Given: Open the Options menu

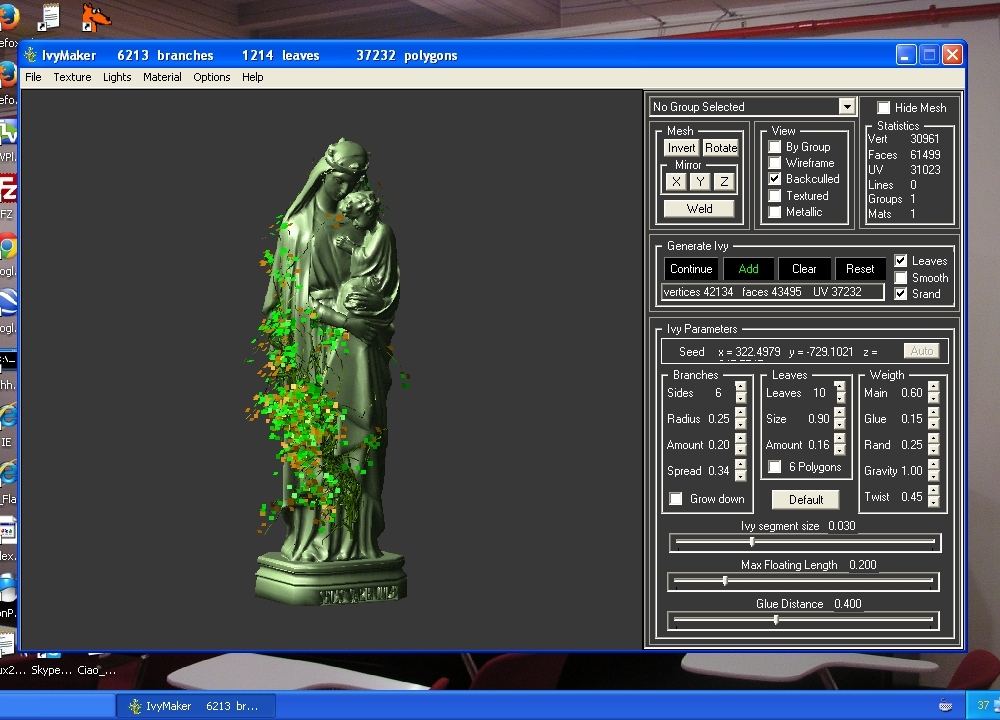Looking at the screenshot, I should click(212, 77).
